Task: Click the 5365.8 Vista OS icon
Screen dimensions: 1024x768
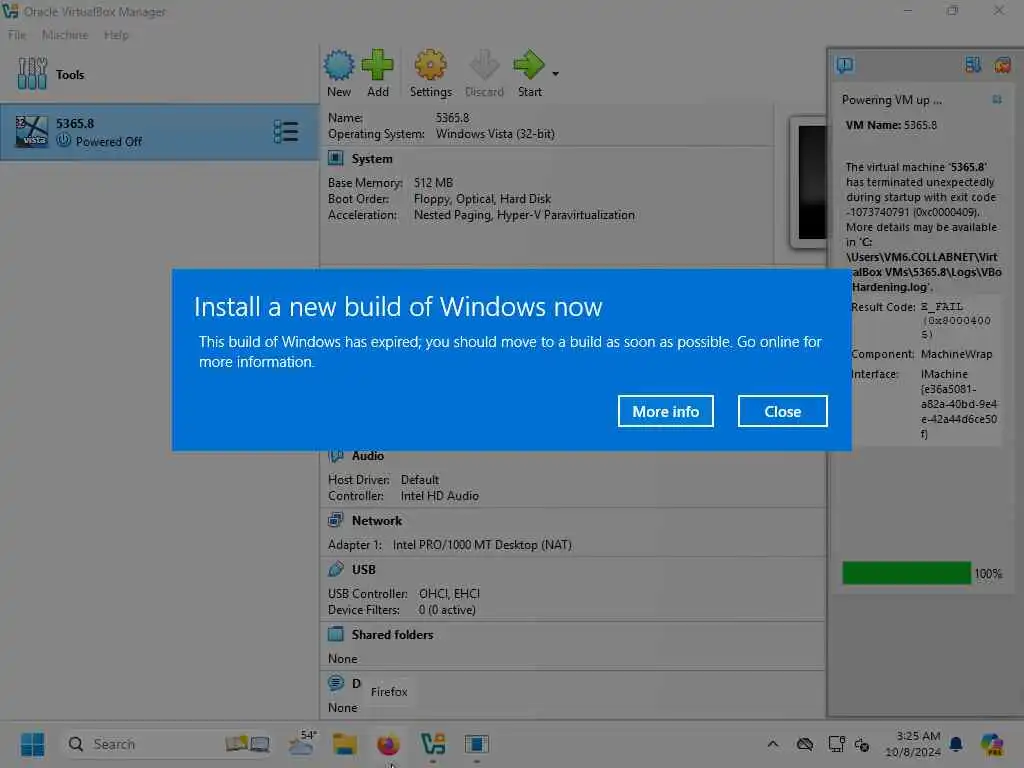Action: (31, 132)
